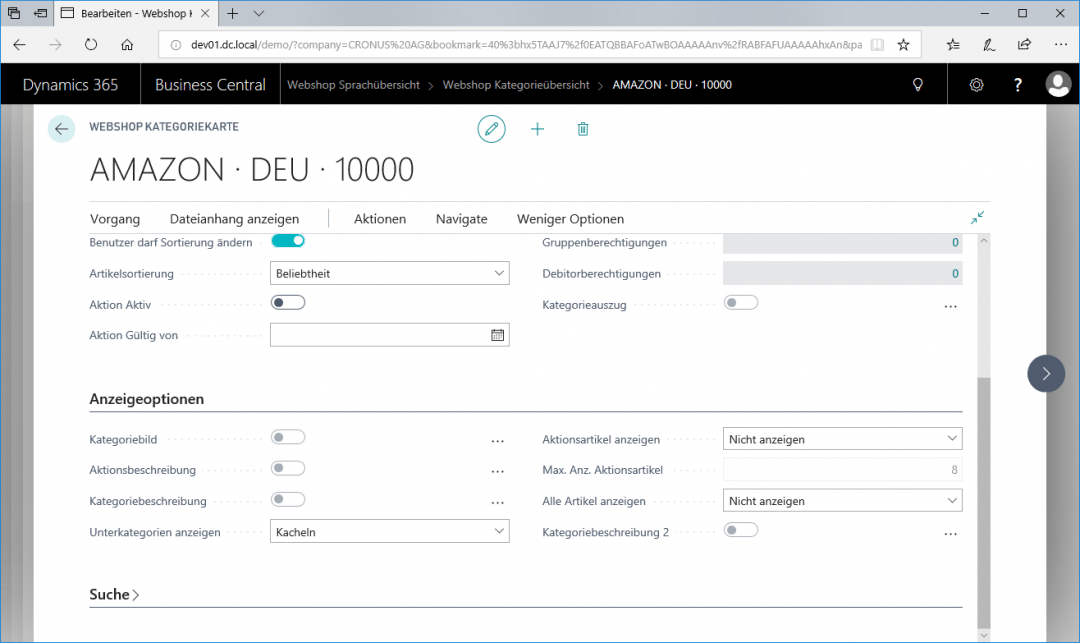Expand the Suche section
This screenshot has width=1080, height=643.
pos(114,594)
